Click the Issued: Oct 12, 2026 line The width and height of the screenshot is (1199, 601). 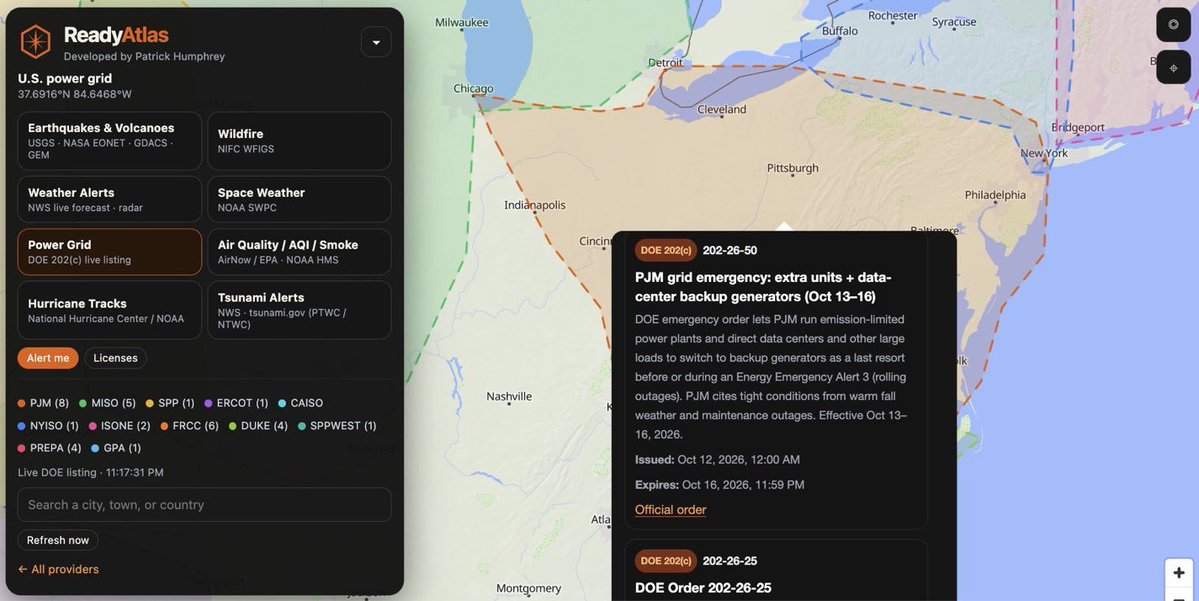pos(717,460)
